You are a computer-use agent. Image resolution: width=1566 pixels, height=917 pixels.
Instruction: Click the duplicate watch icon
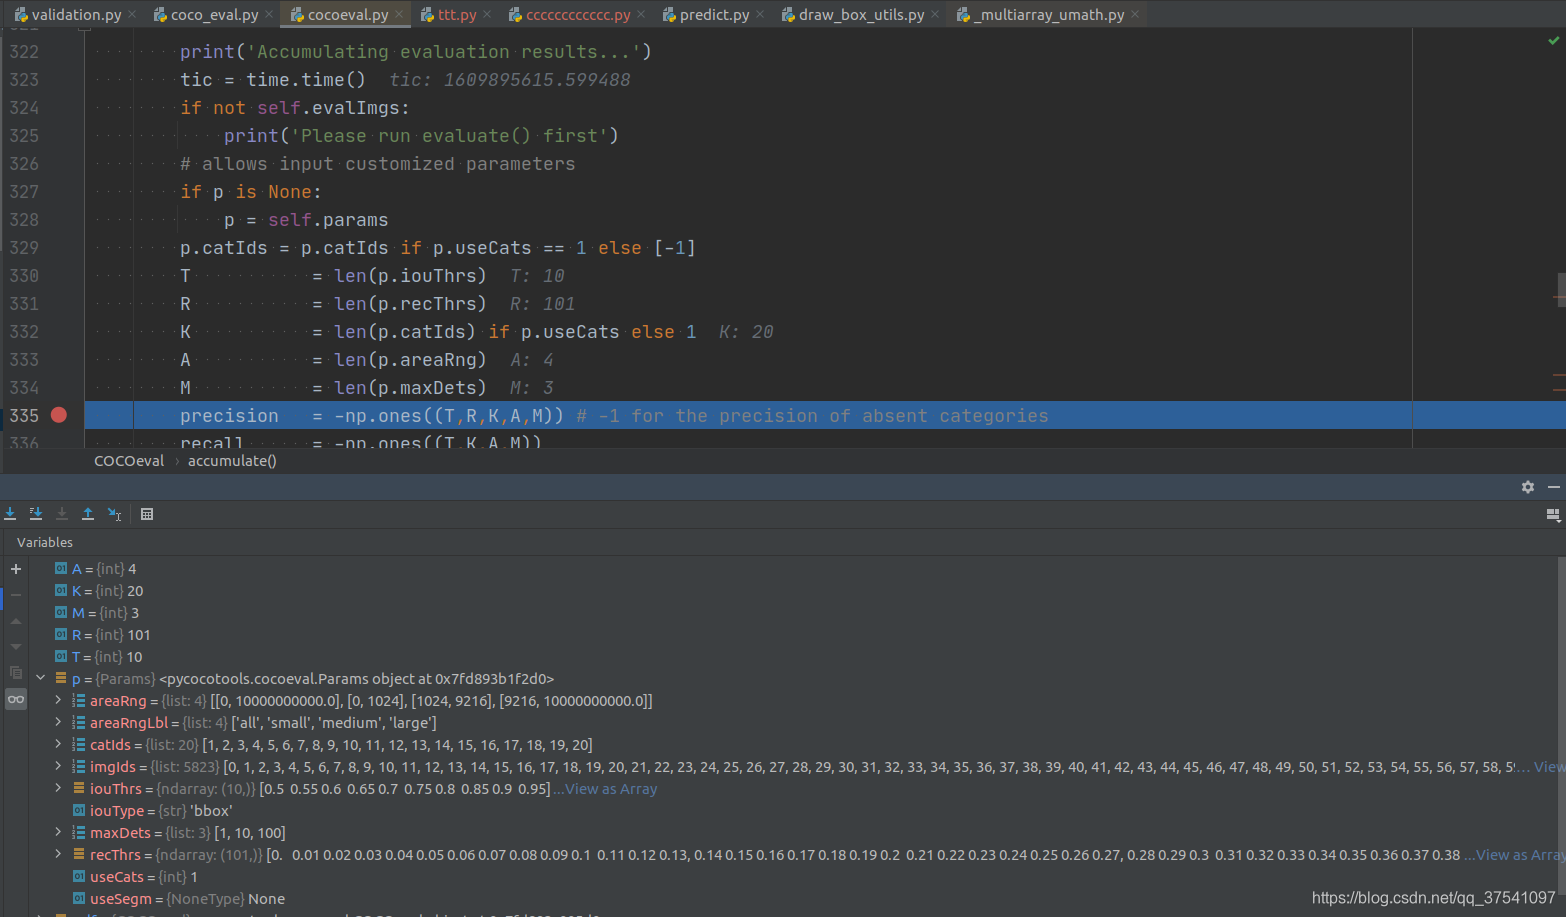[16, 673]
